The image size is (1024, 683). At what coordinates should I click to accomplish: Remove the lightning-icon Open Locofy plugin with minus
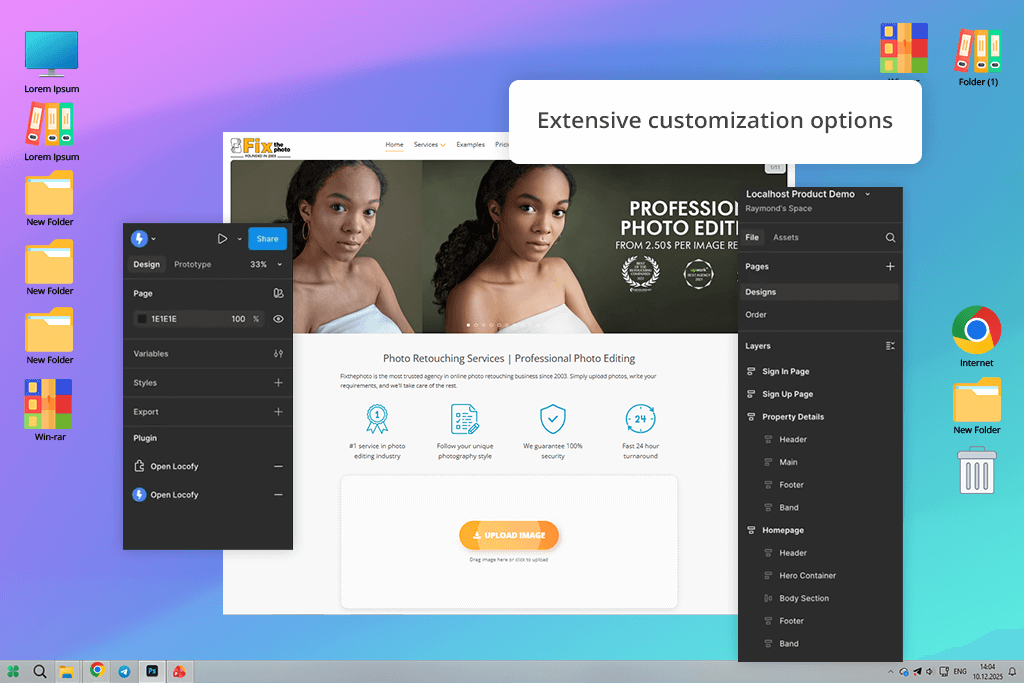[x=278, y=495]
